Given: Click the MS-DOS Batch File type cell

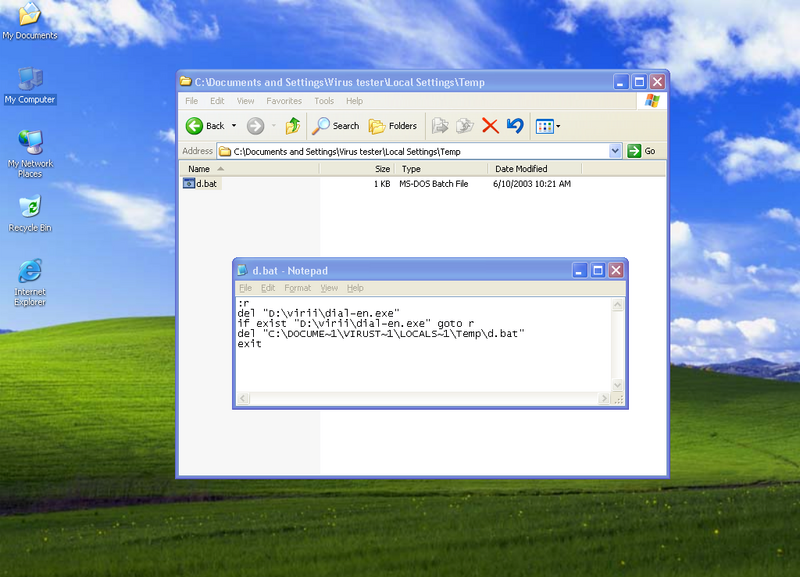Looking at the screenshot, I should point(434,184).
